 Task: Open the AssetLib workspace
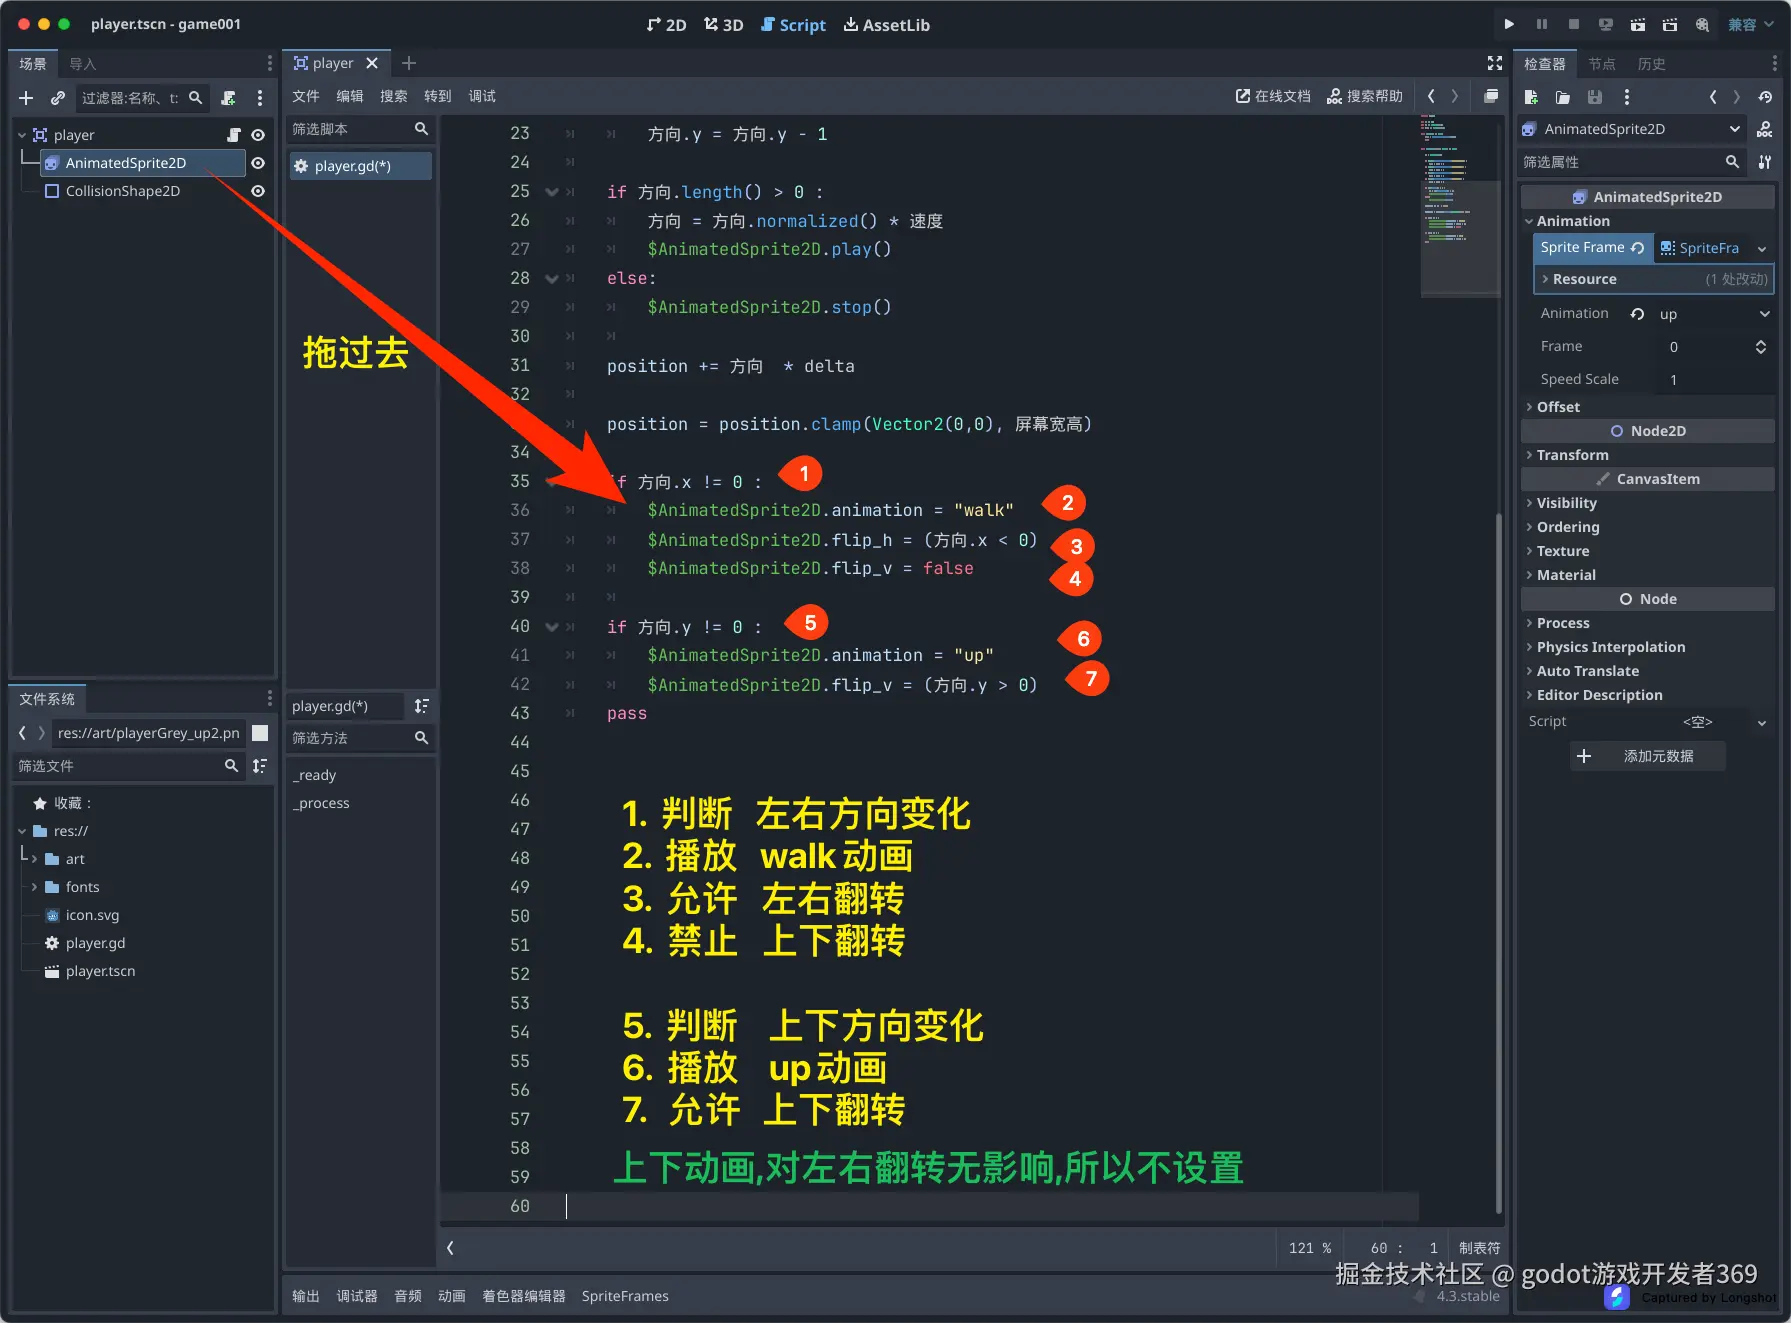pyautogui.click(x=886, y=24)
